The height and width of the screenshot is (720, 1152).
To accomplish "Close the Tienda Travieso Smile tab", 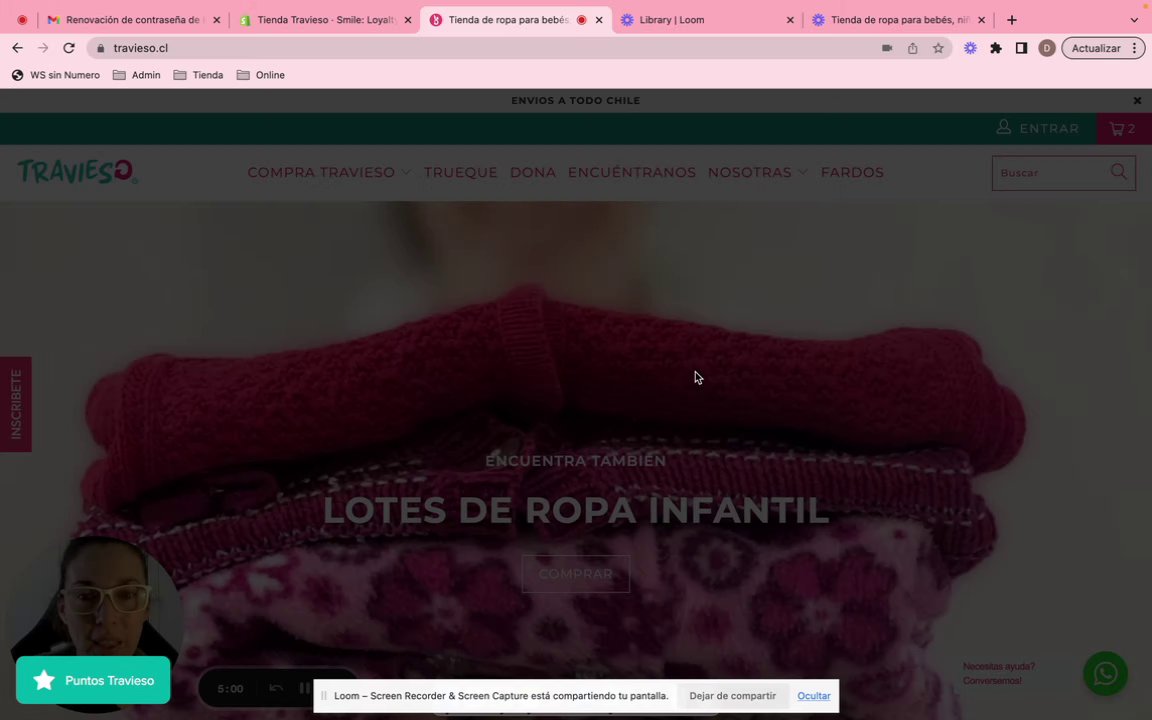I will [408, 20].
